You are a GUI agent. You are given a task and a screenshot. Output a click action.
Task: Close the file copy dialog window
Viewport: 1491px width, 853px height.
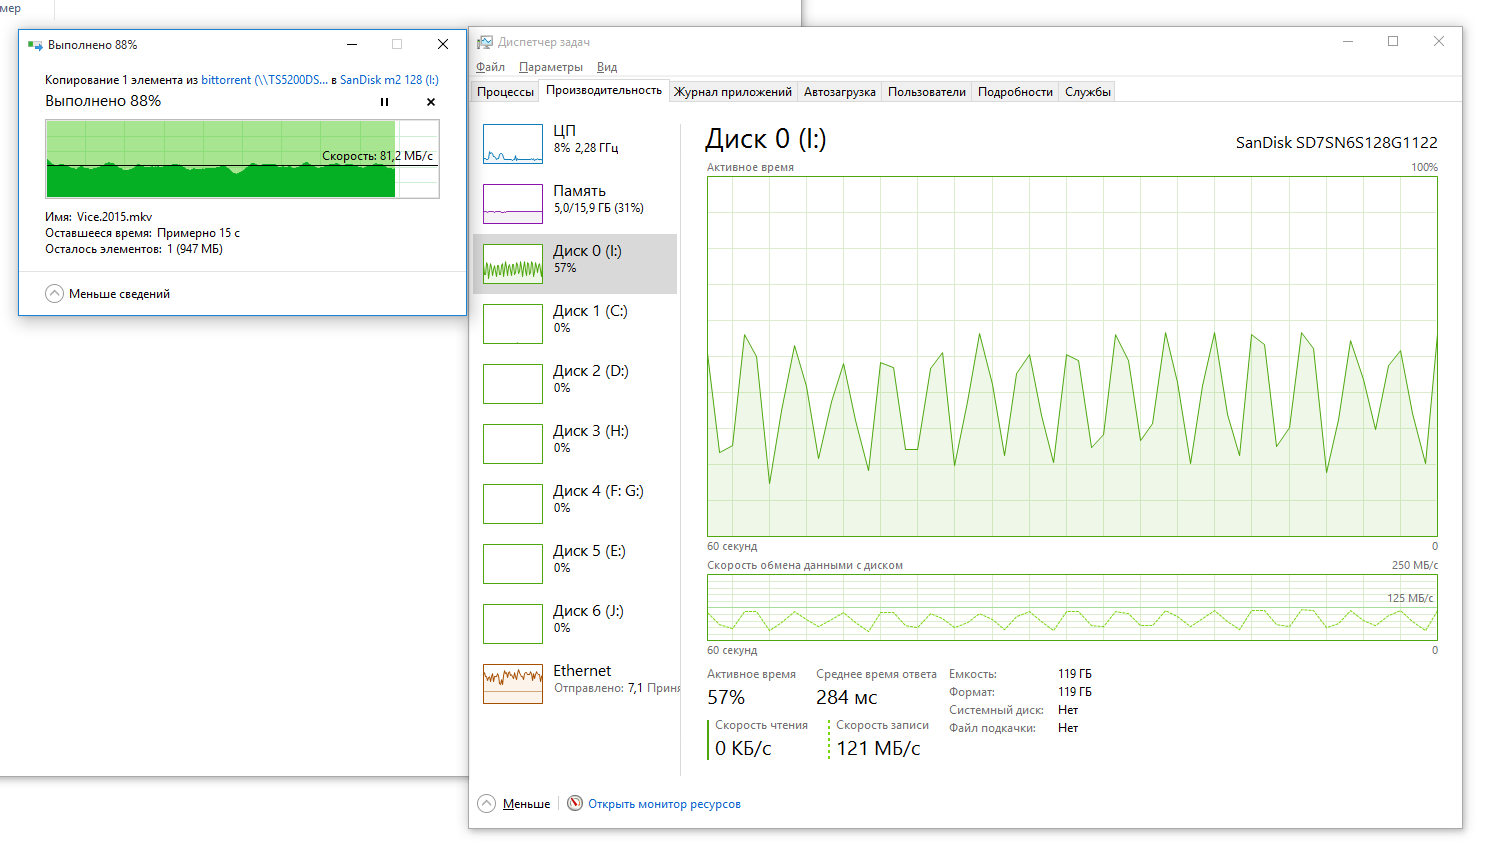coord(443,45)
